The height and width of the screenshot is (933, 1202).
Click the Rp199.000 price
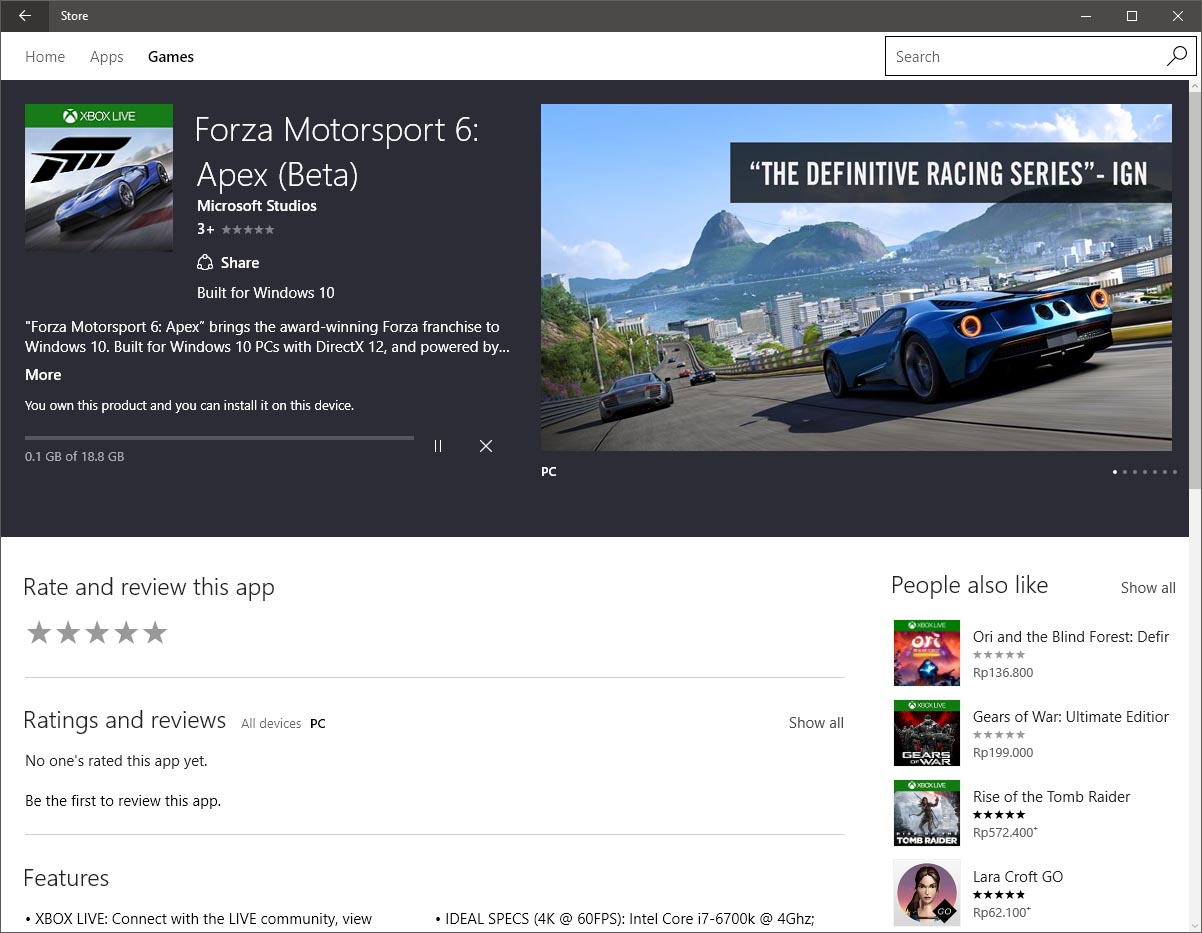(x=1003, y=753)
